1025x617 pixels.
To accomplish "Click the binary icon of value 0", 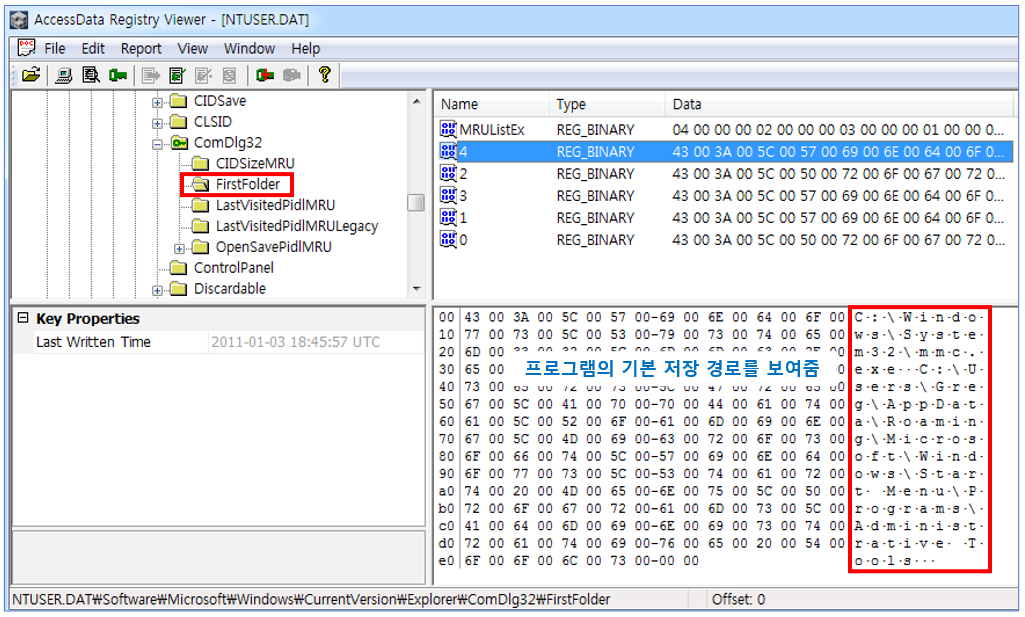I will click(x=448, y=239).
